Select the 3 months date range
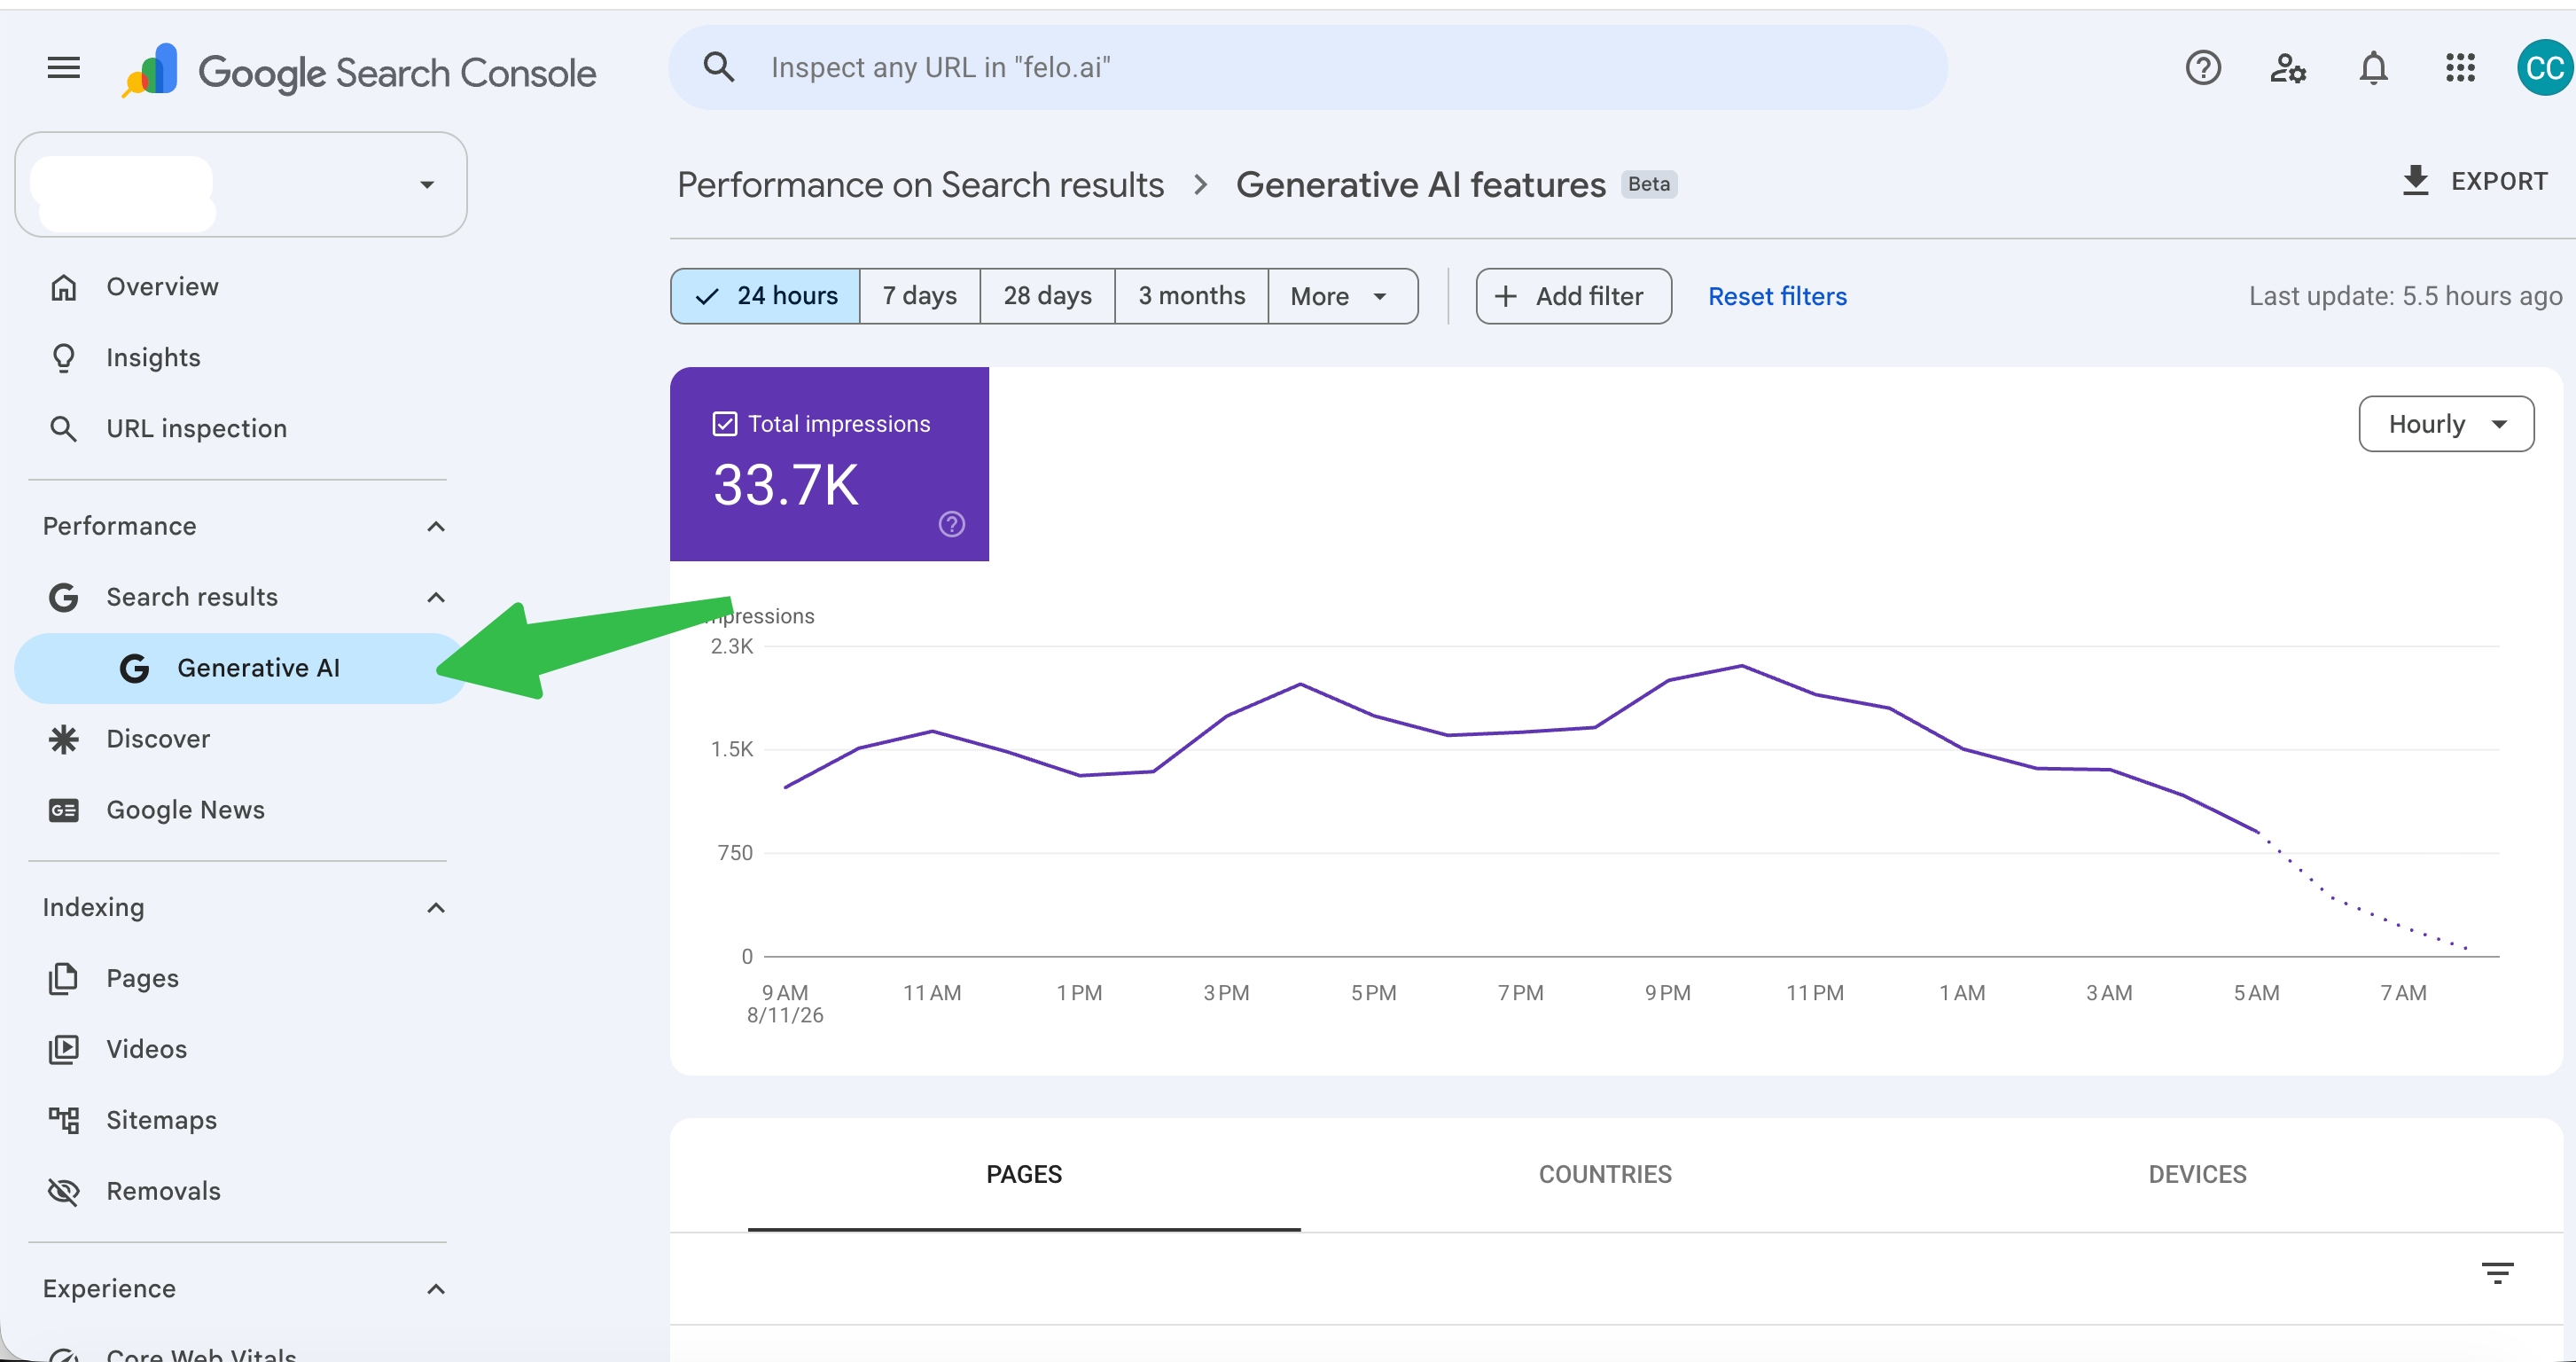 click(1191, 296)
